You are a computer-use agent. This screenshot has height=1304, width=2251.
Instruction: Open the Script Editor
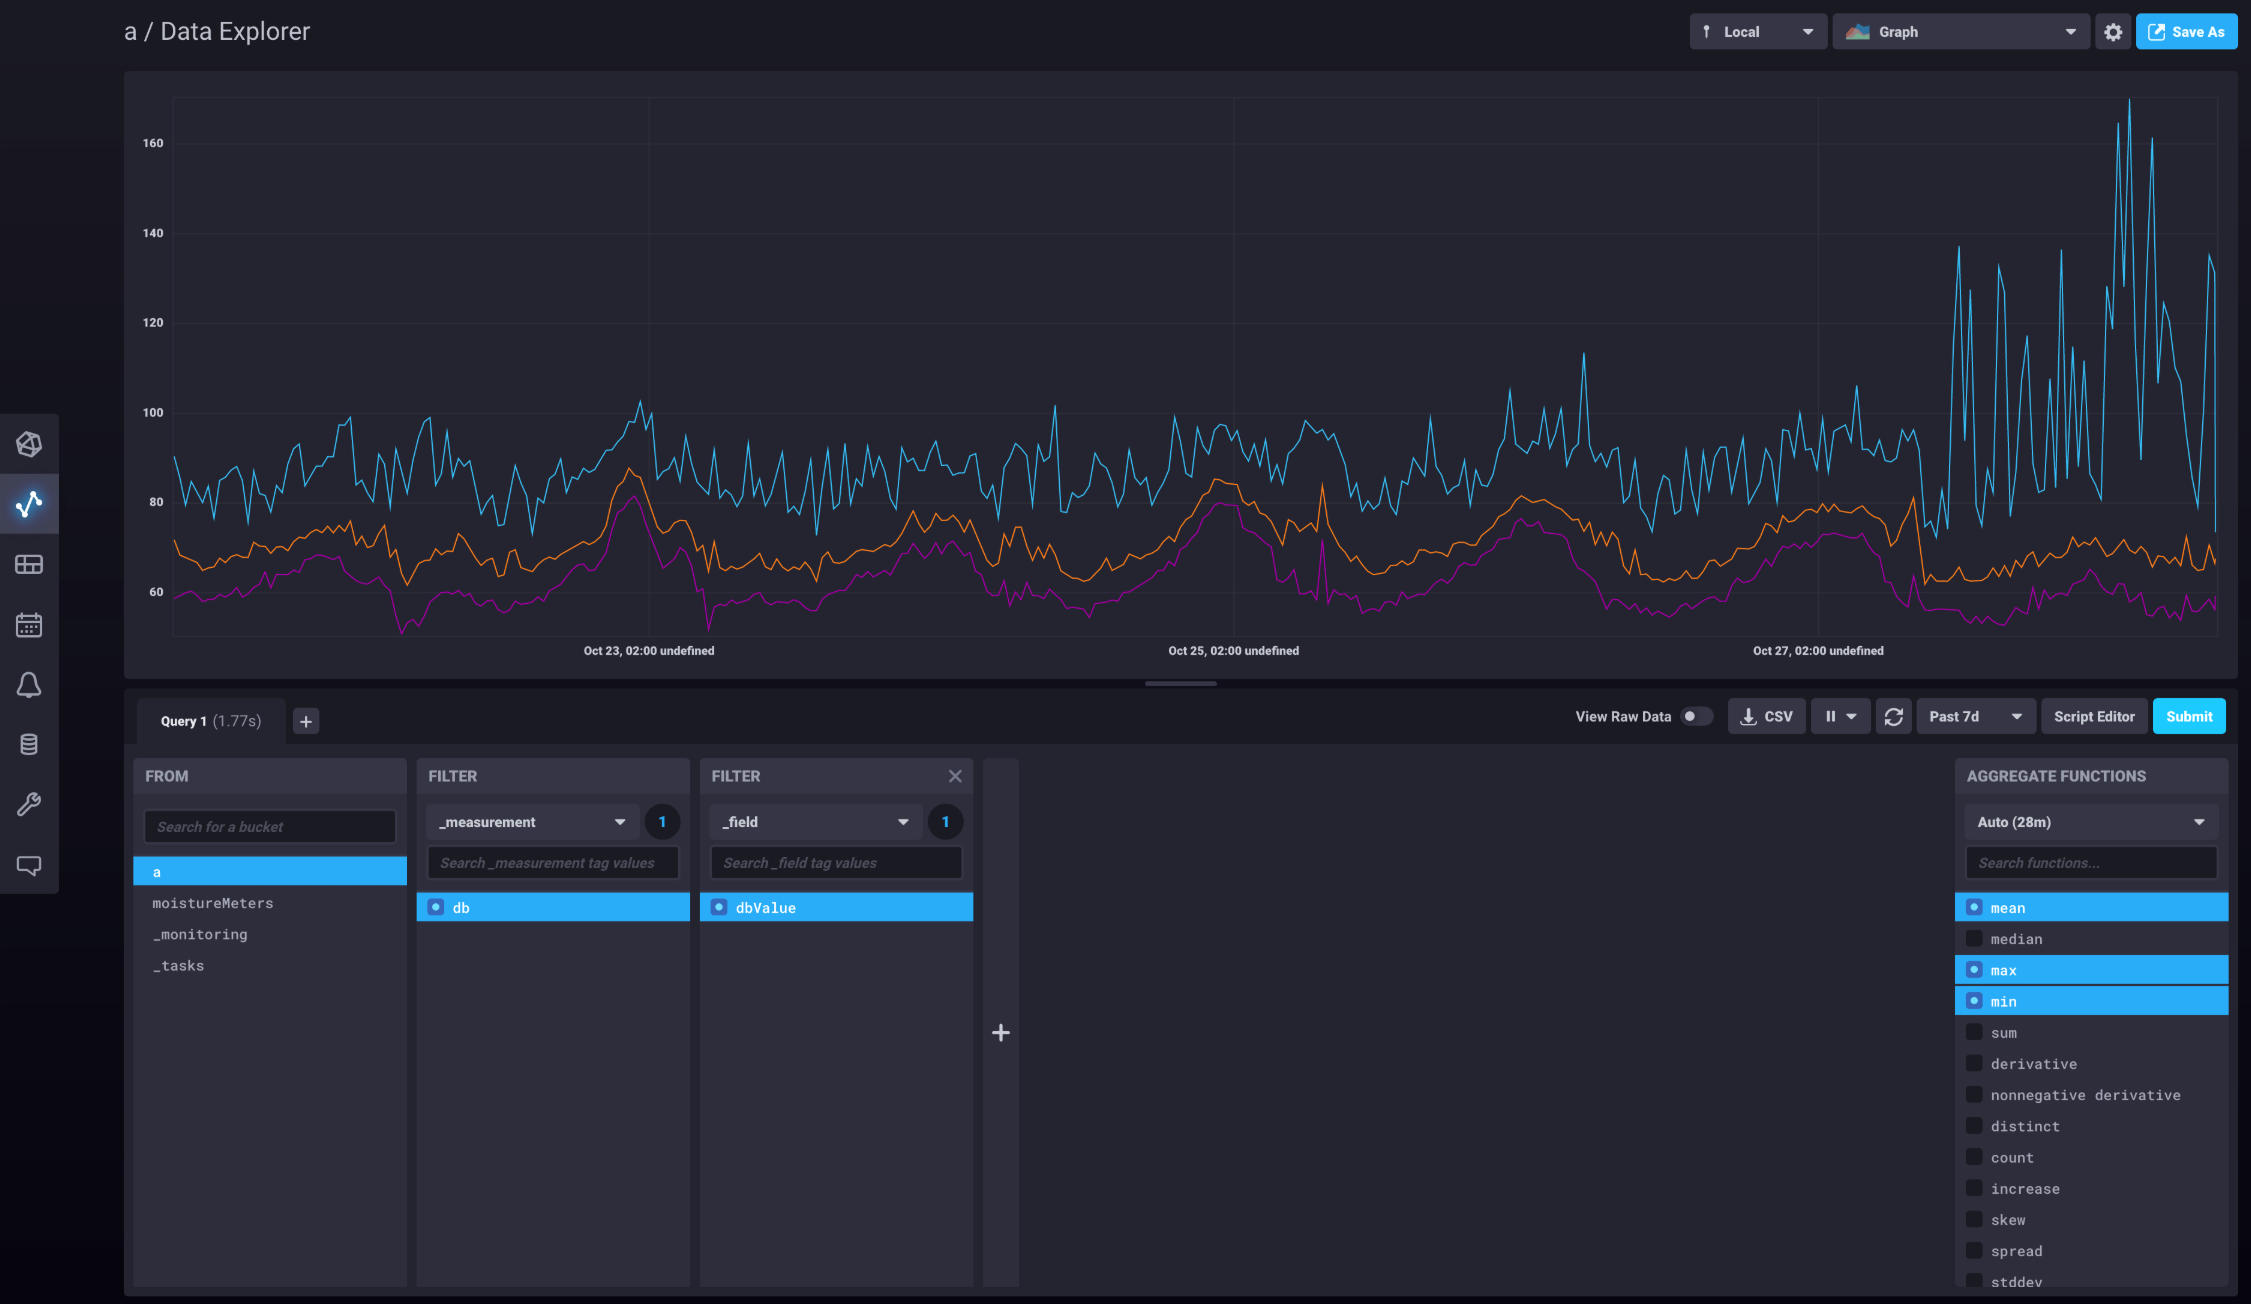click(2093, 716)
